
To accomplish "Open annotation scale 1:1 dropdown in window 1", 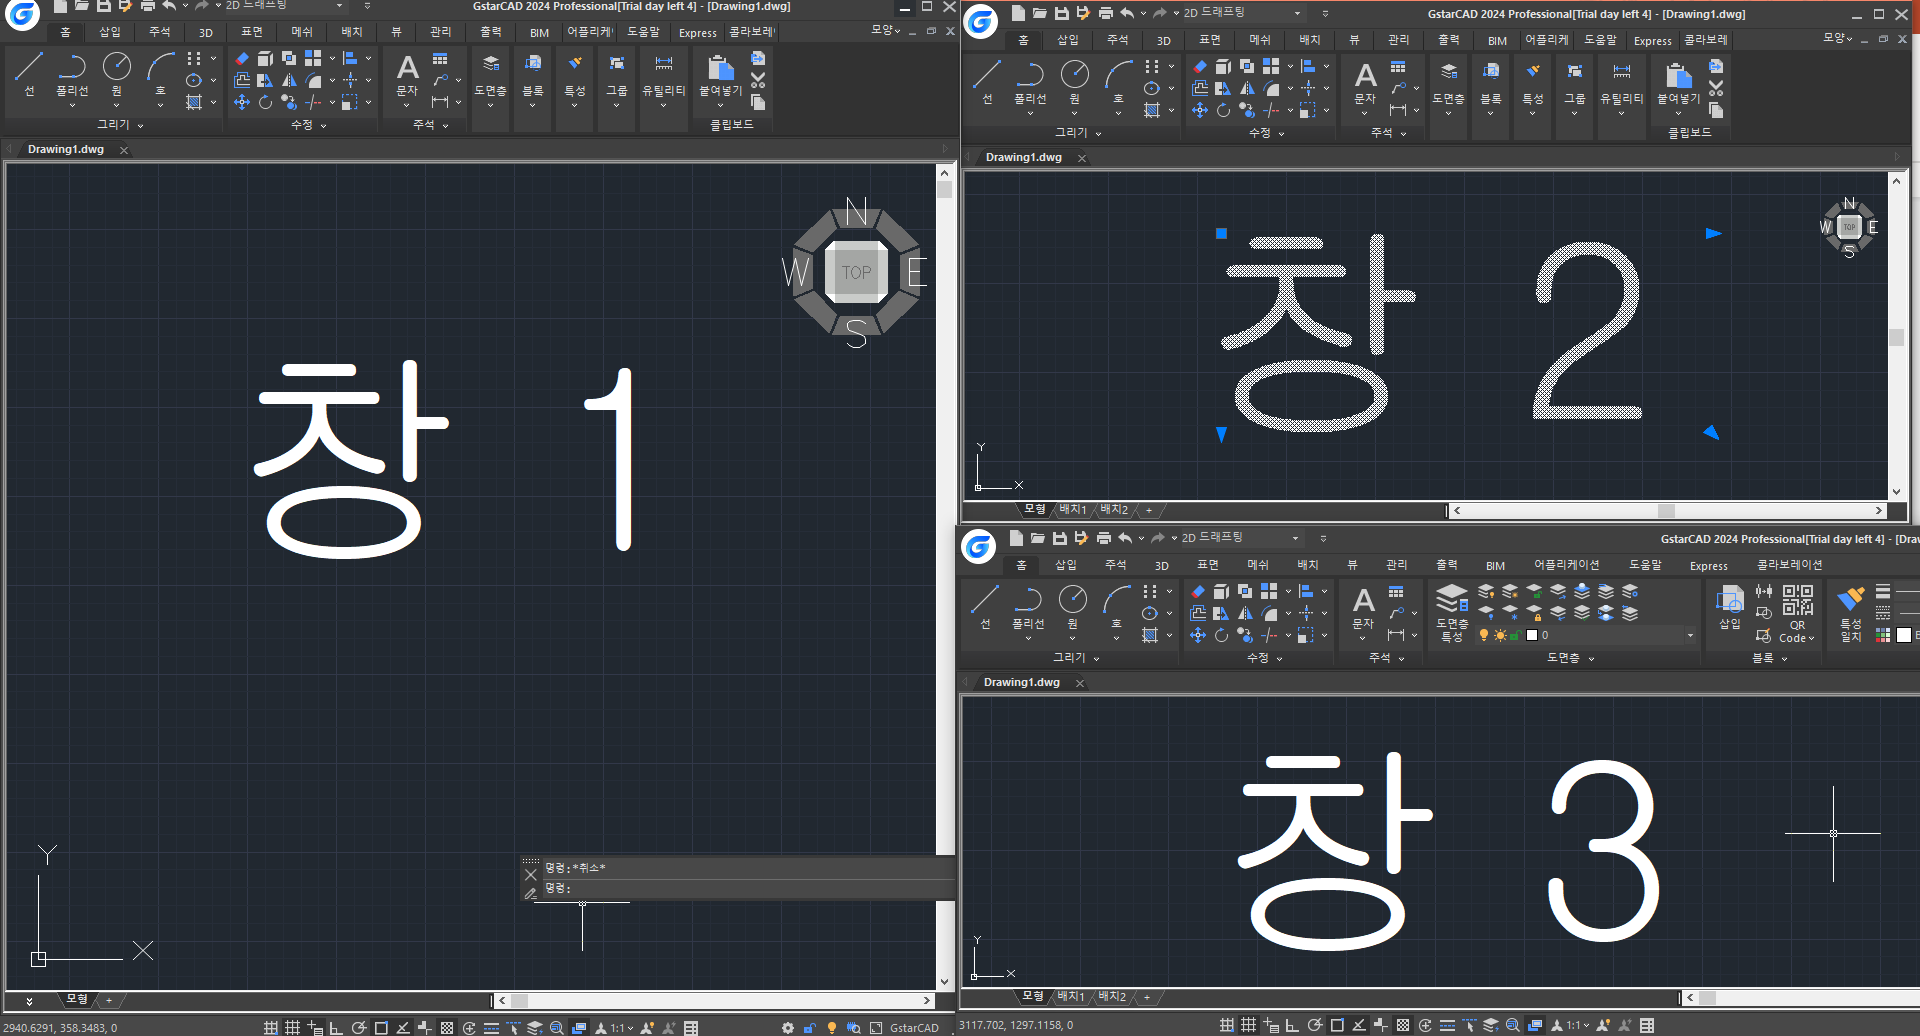I will point(622,1027).
